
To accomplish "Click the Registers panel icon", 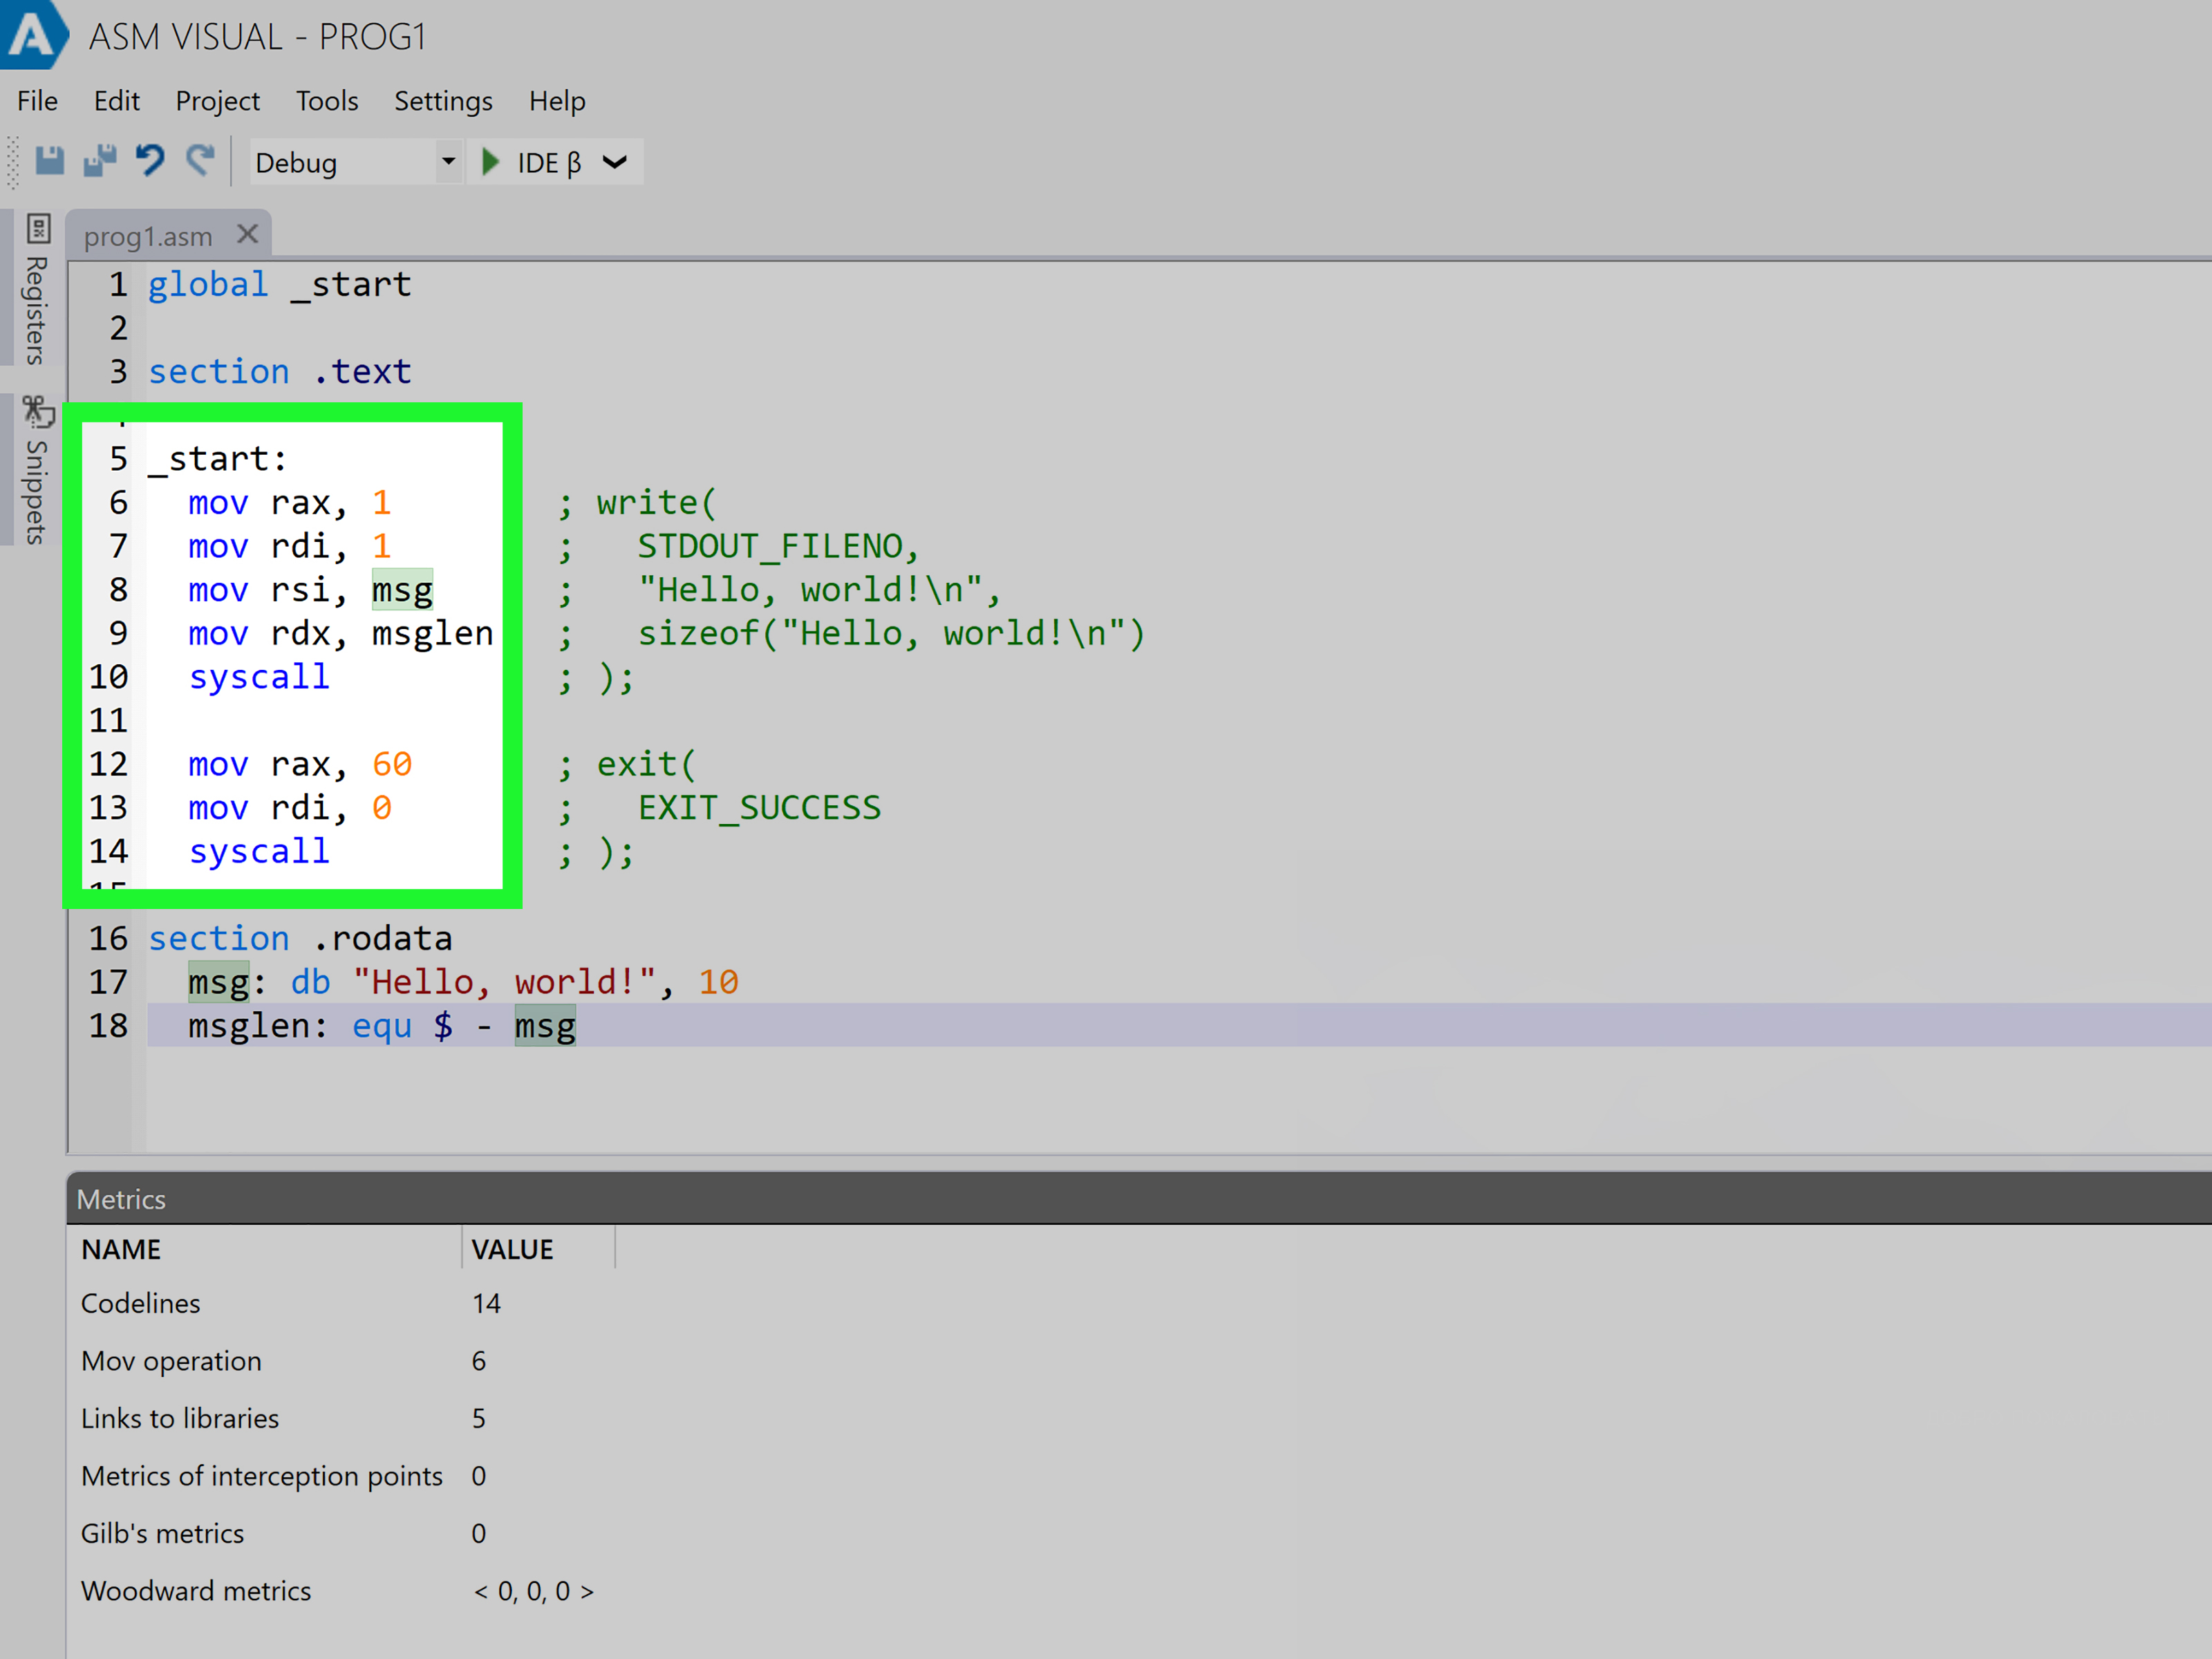I will click(x=38, y=229).
